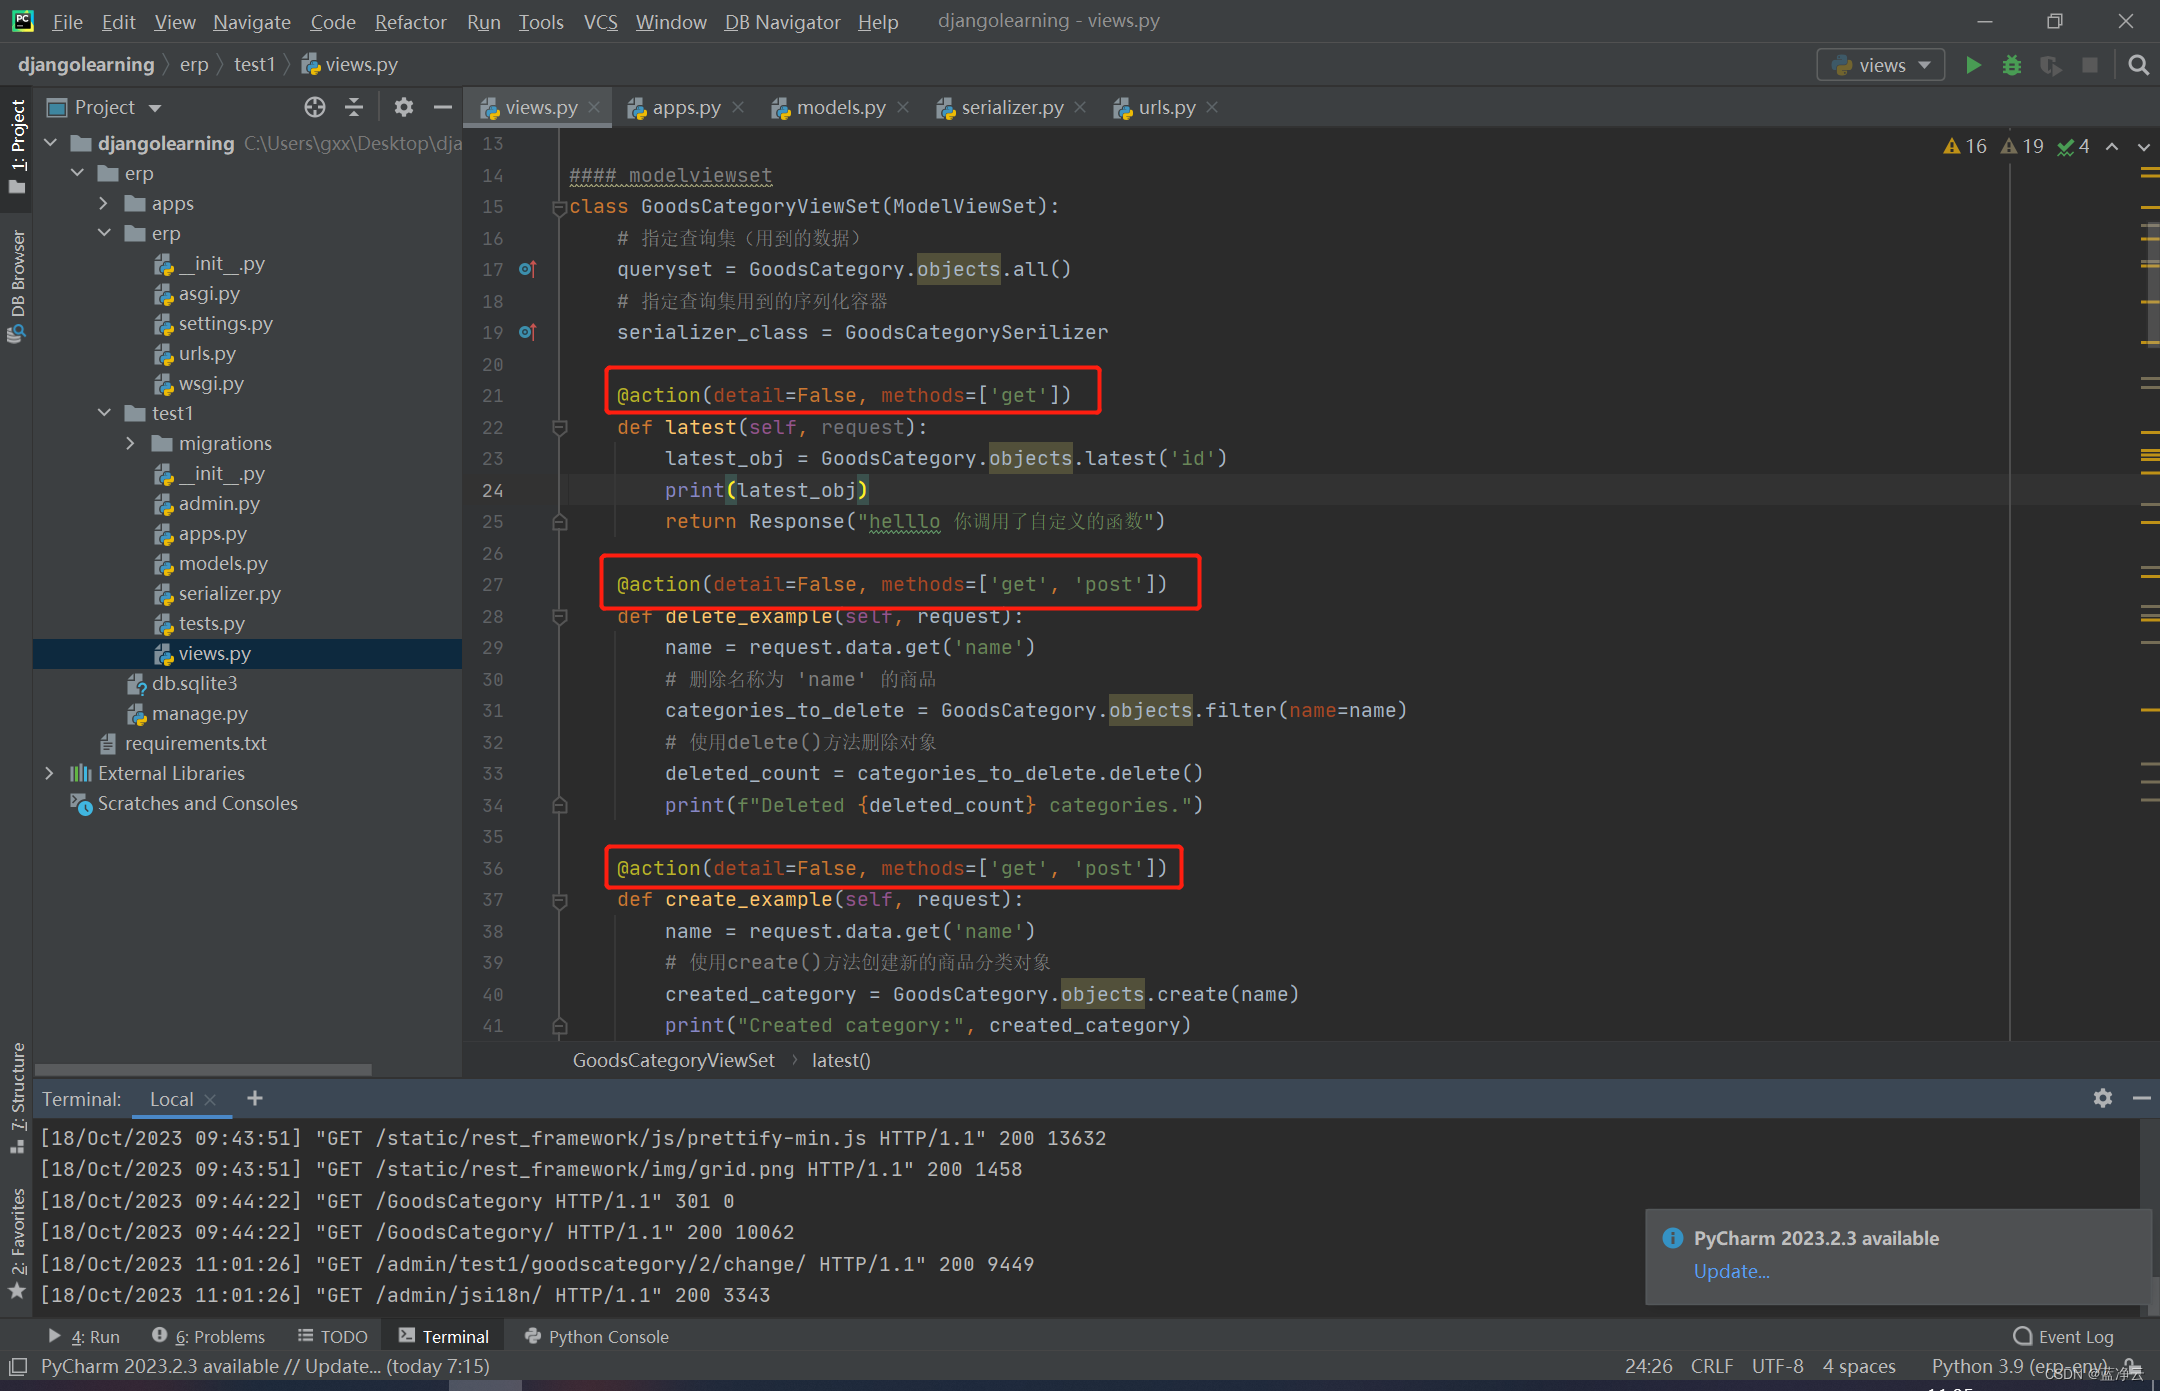2160x1391 pixels.
Task: Open Search Everywhere magnifier icon
Action: pyautogui.click(x=2139, y=65)
